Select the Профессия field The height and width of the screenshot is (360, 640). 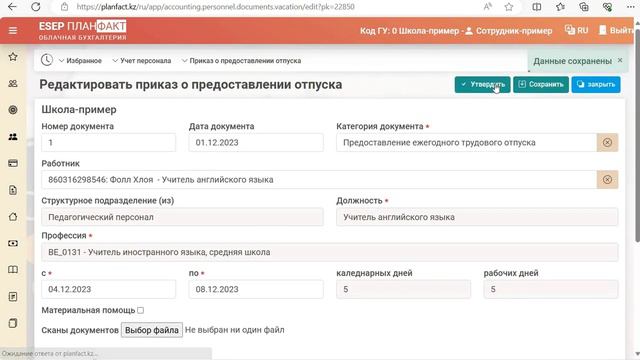click(x=330, y=252)
